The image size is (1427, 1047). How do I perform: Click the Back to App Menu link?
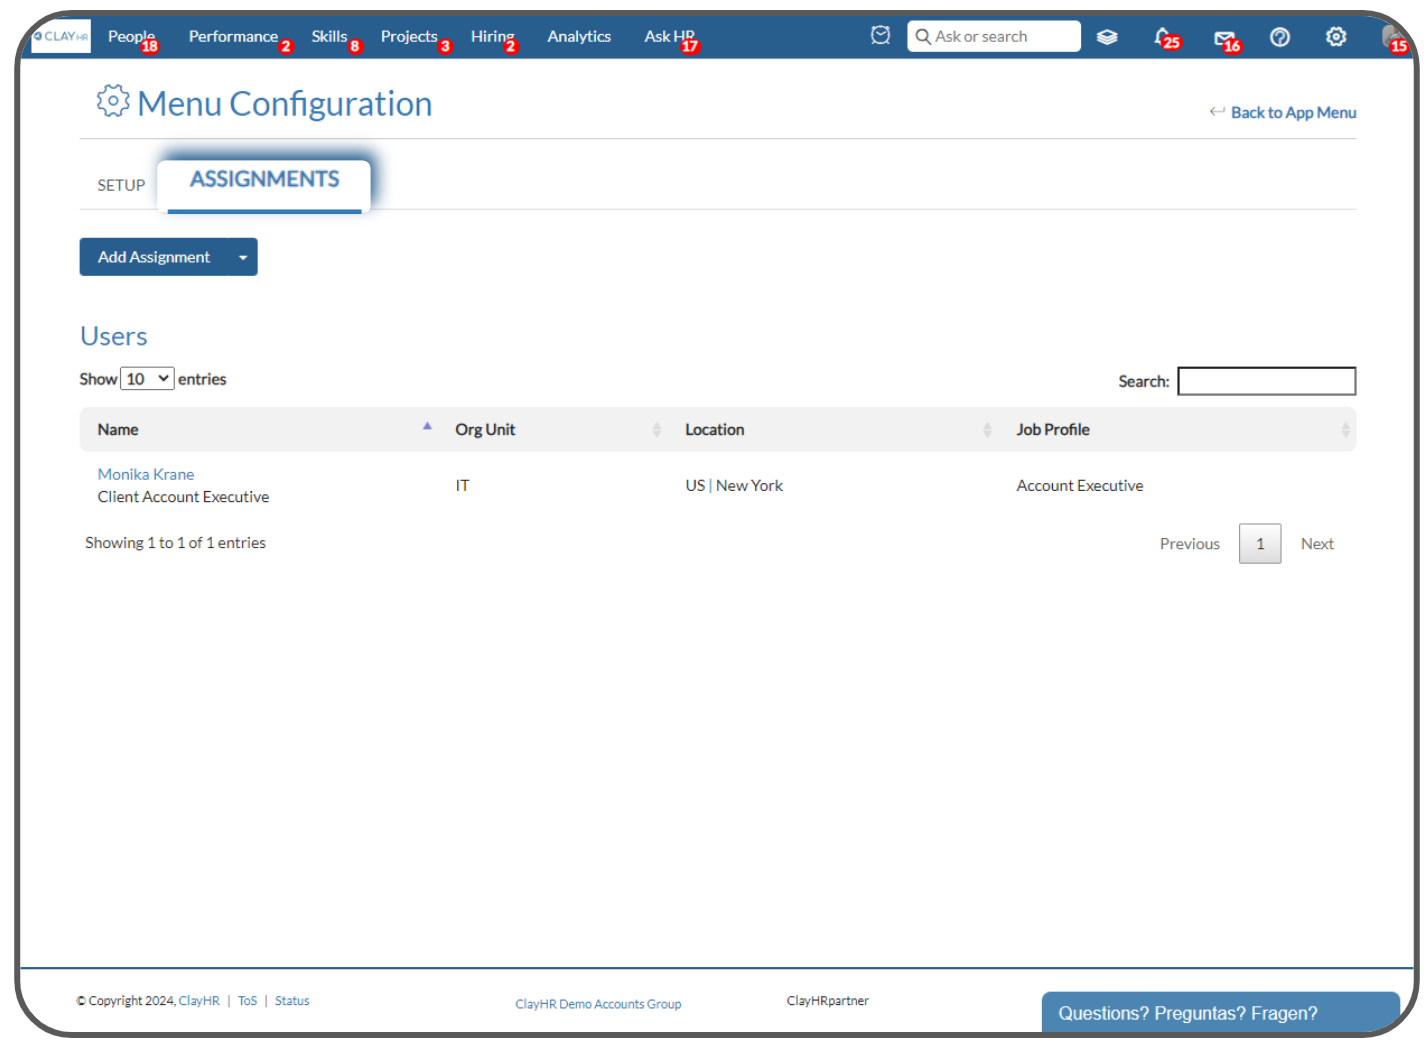1293,112
